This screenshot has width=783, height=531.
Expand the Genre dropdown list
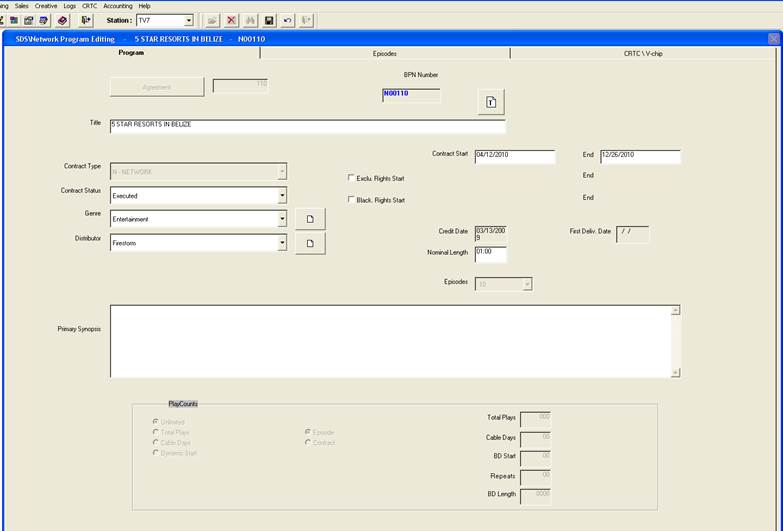(282, 219)
